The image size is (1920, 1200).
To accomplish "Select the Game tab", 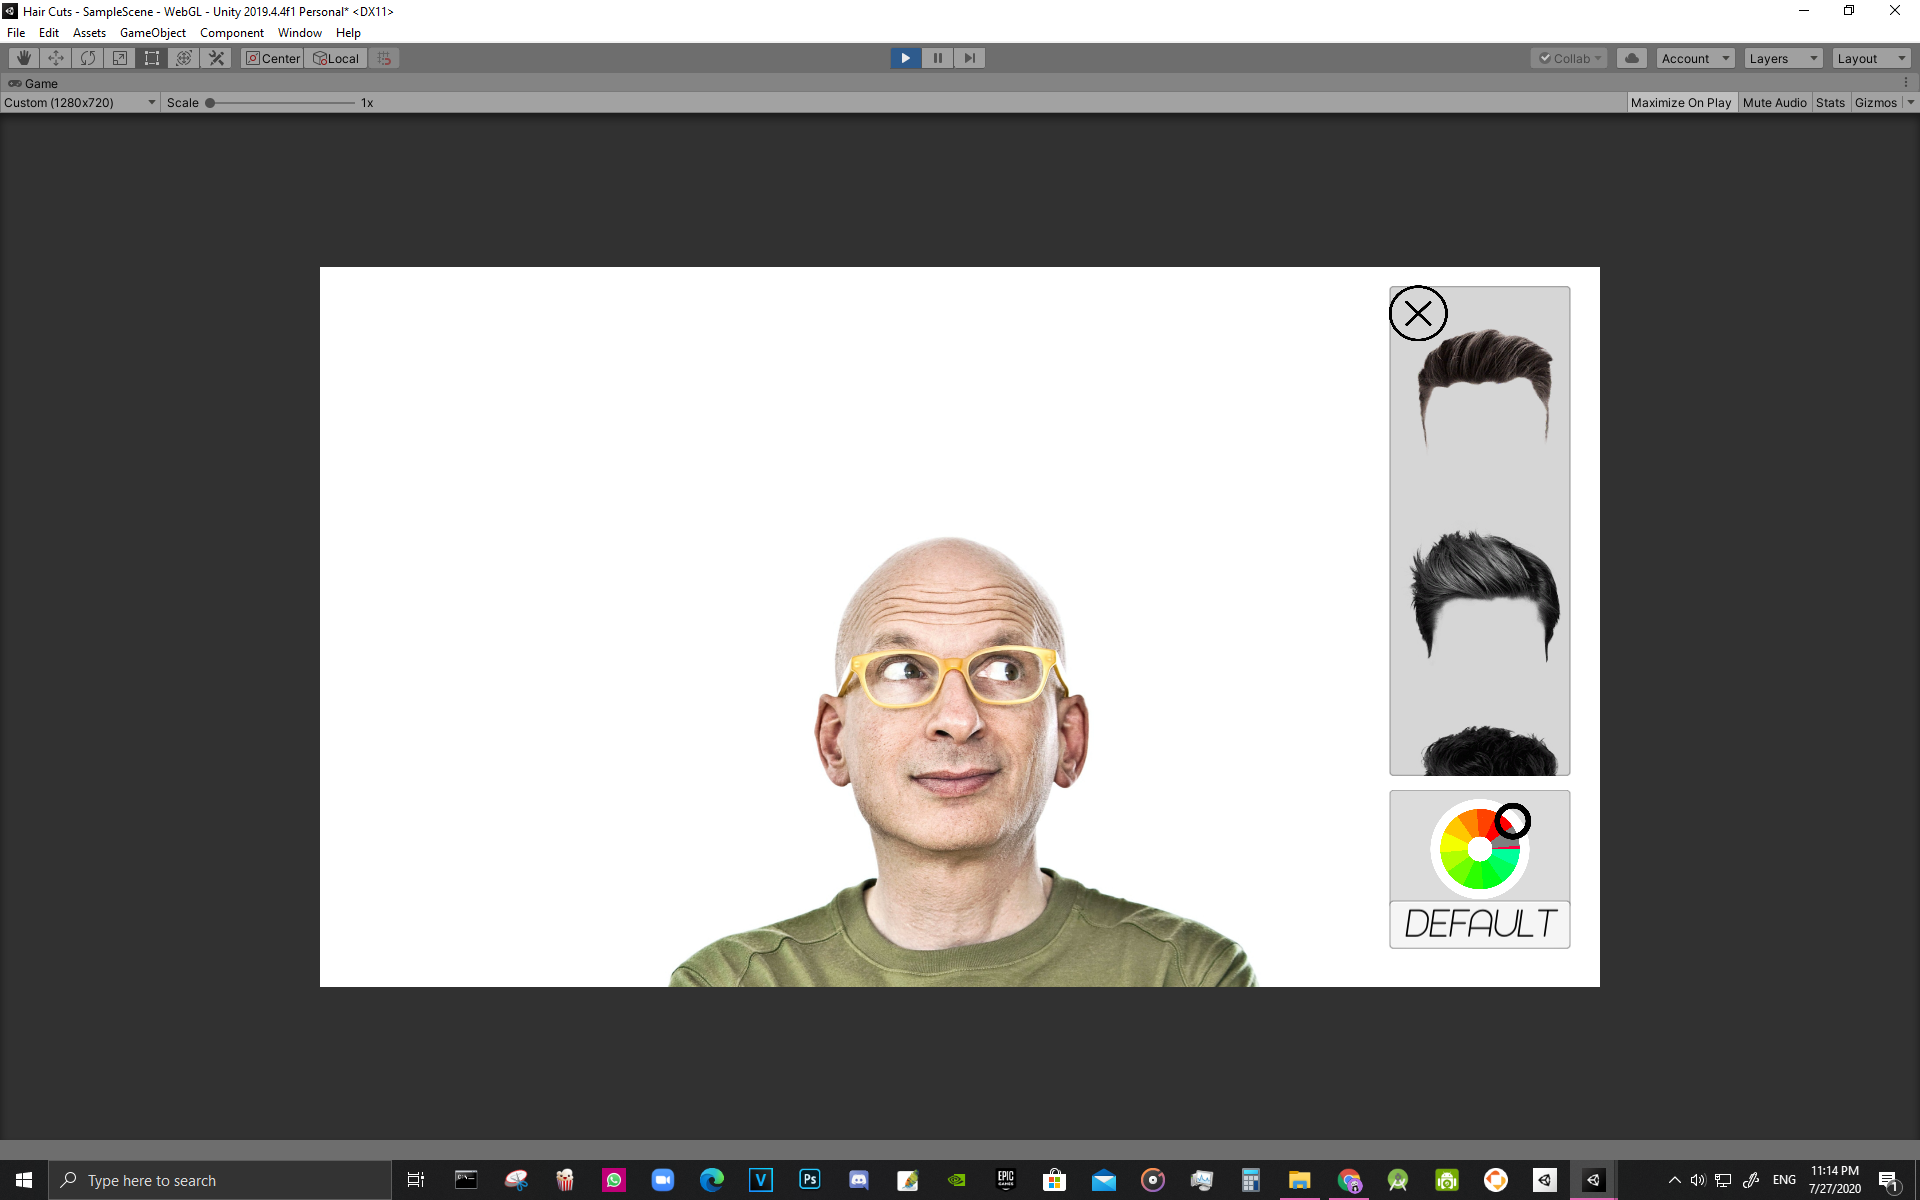I will pyautogui.click(x=33, y=83).
